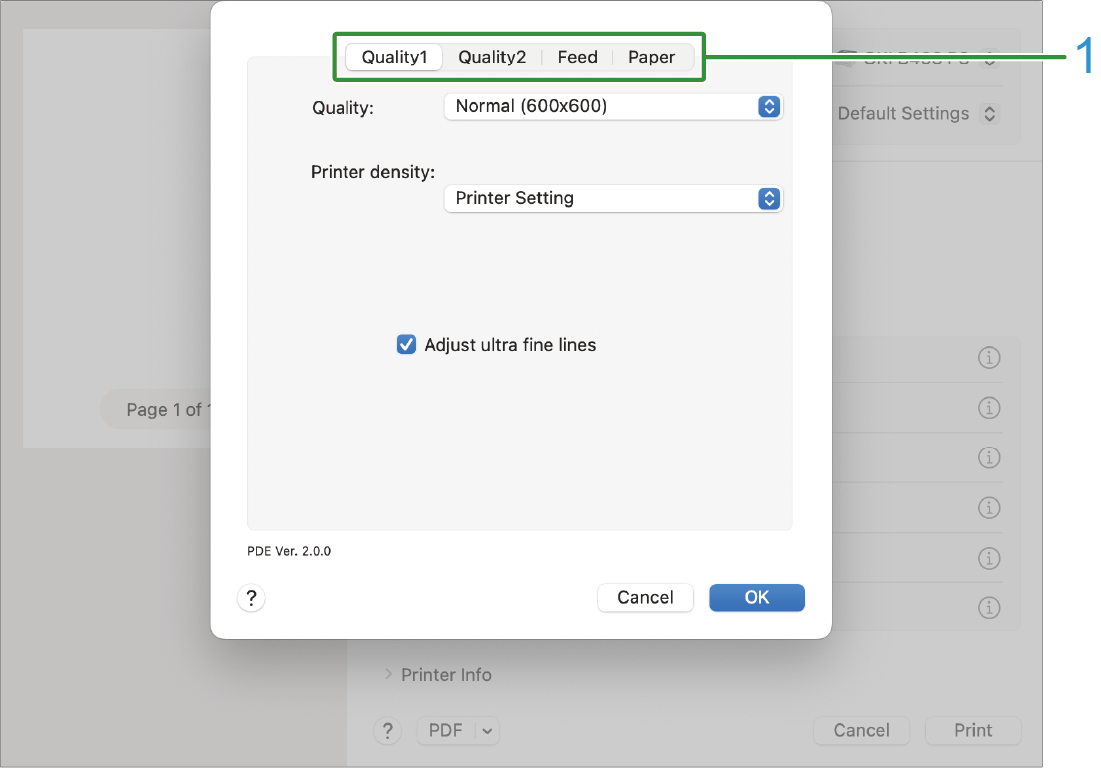
Task: Open the first info icon in the options list
Action: click(989, 358)
